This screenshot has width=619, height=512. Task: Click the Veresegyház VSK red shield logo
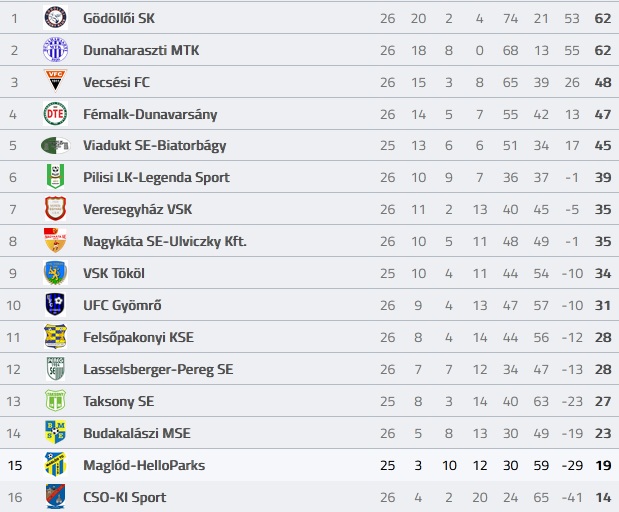(55, 209)
